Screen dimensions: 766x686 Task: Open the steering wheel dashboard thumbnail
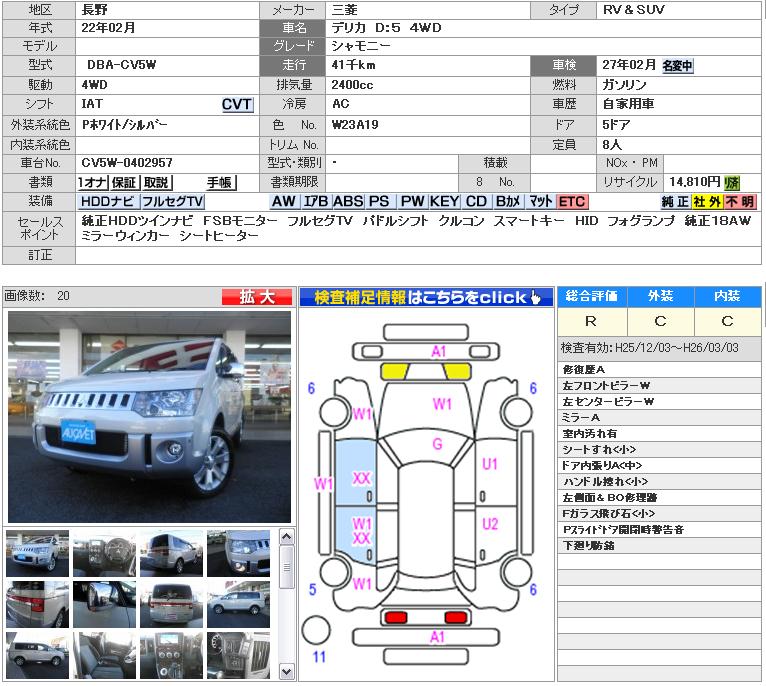coord(104,553)
